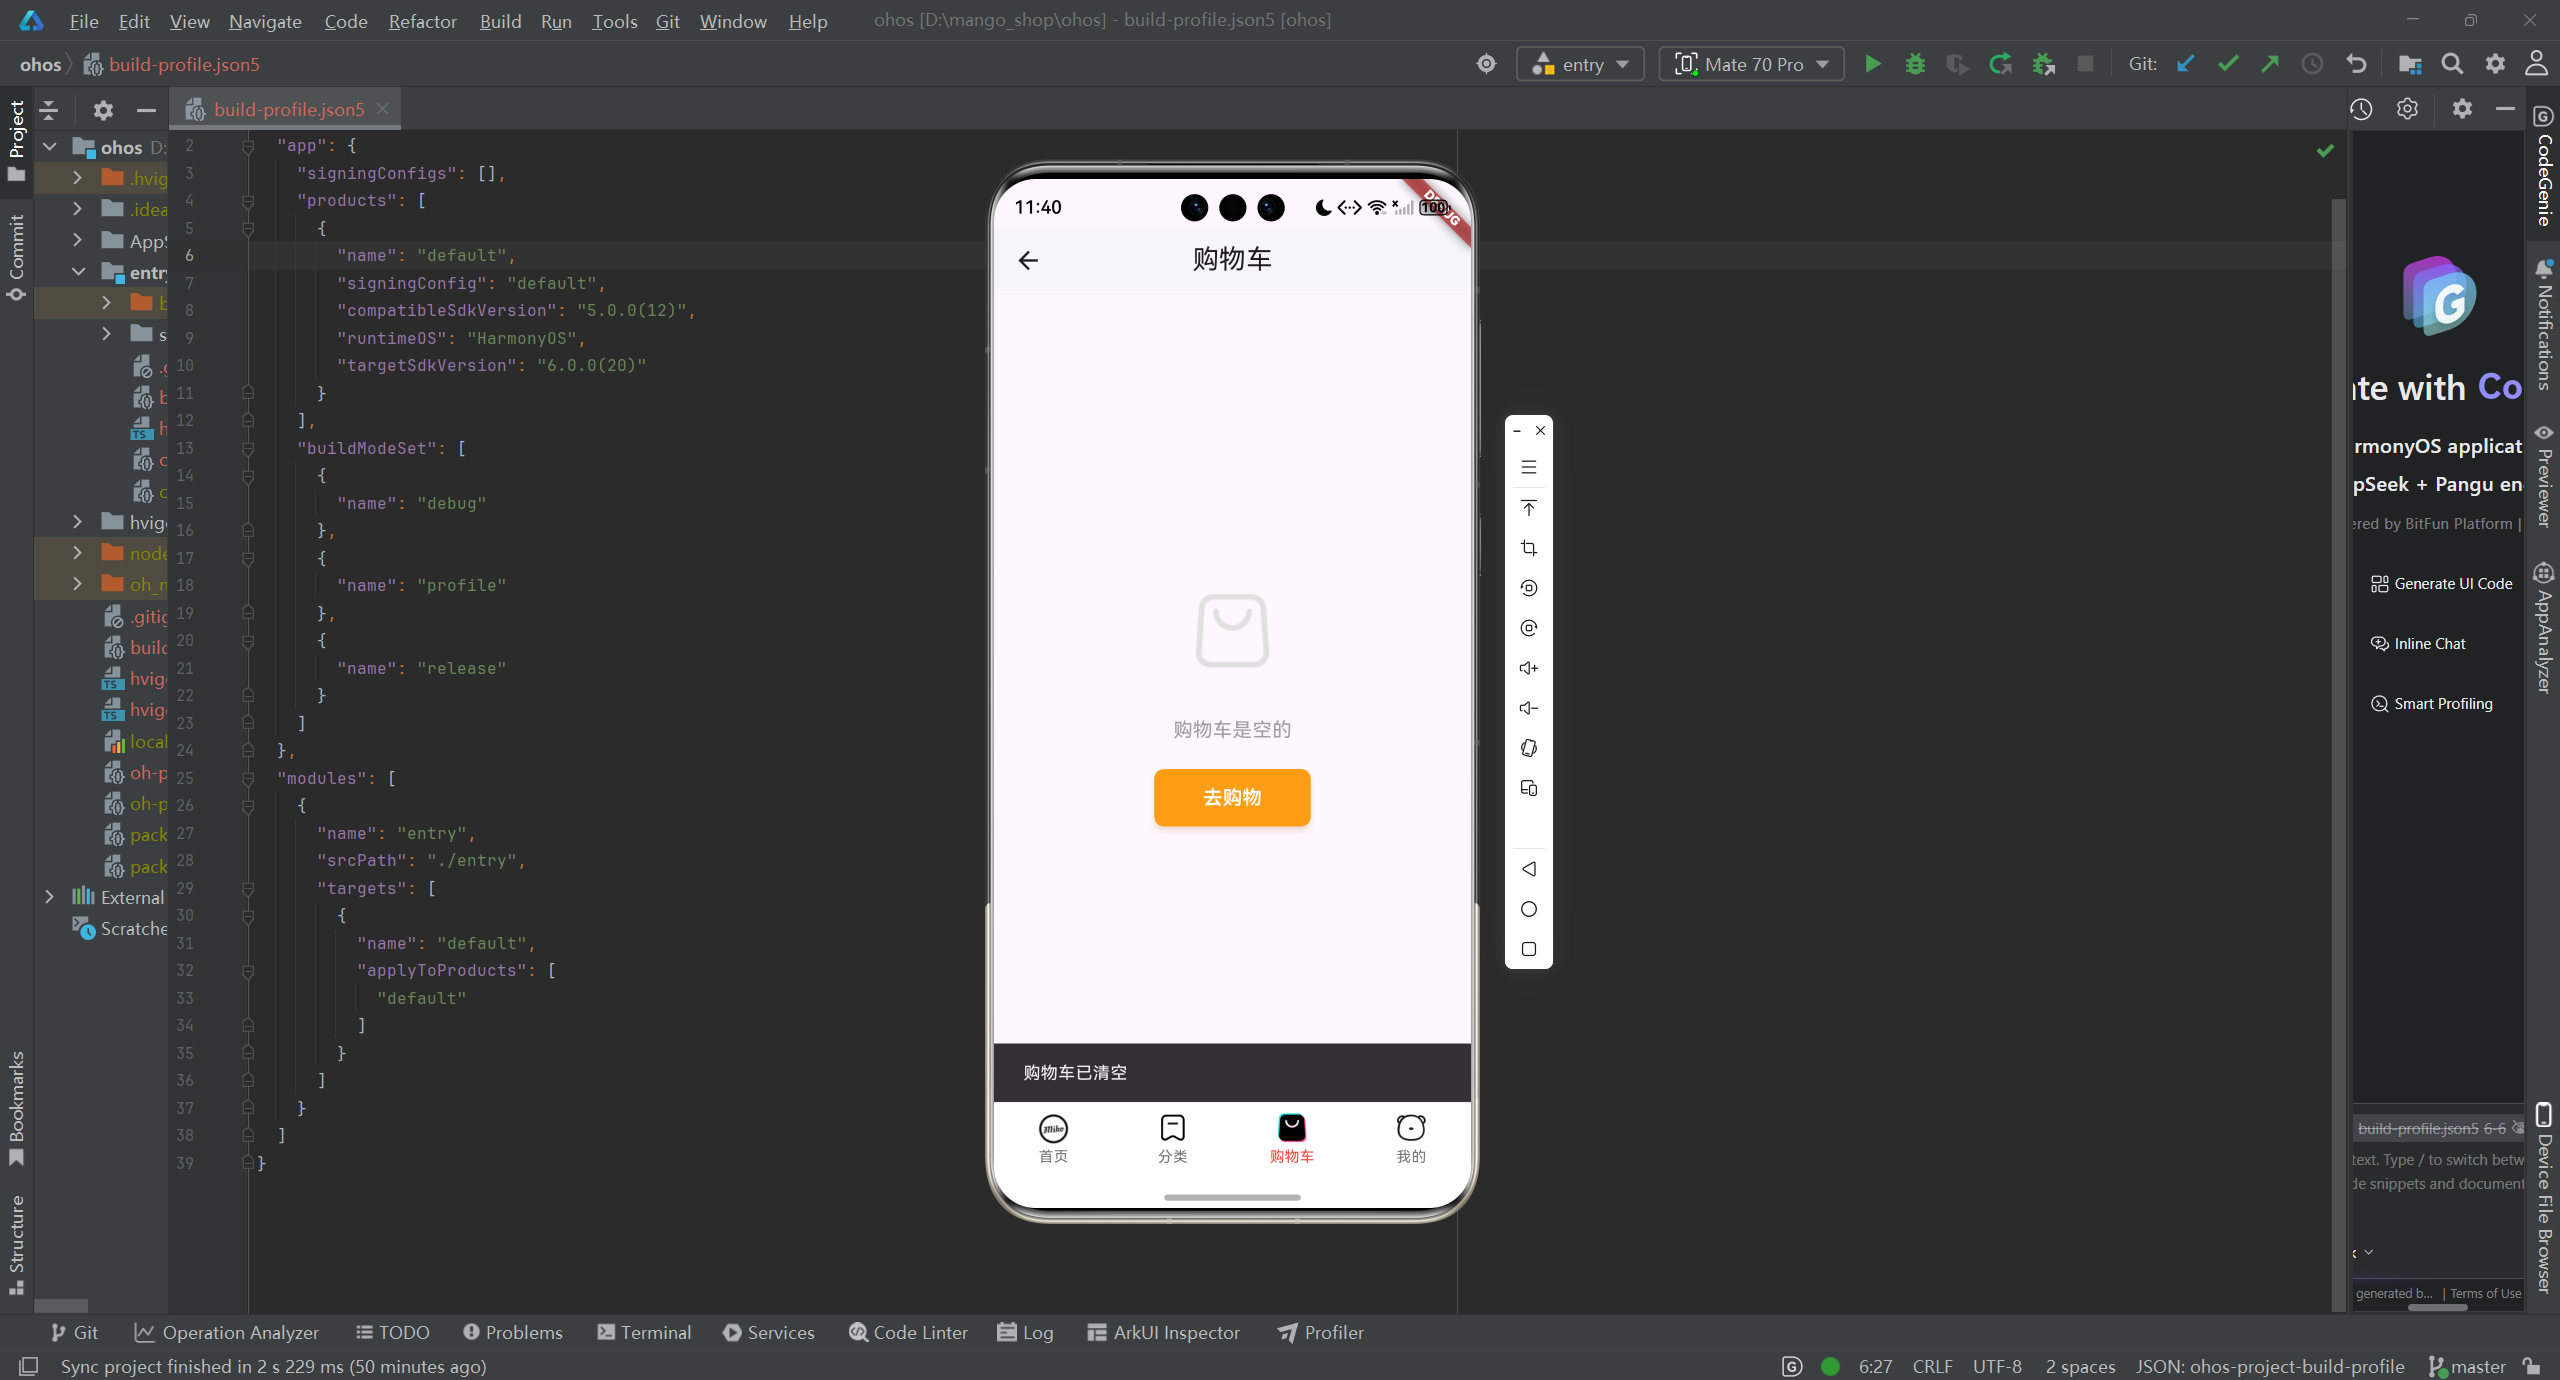This screenshot has height=1380, width=2560.
Task: Click the Debug bug icon
Action: pyautogui.click(x=1915, y=64)
